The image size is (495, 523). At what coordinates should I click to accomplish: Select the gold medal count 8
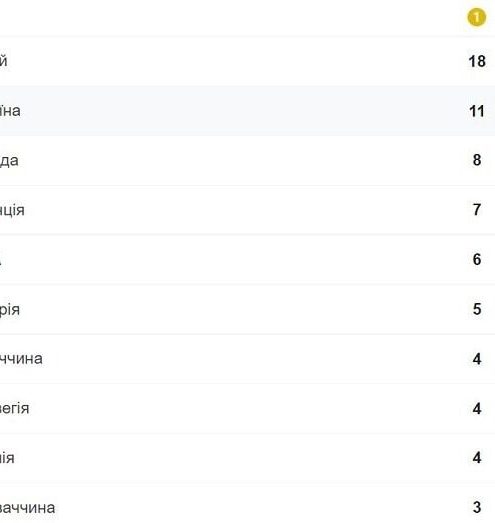pos(477,160)
